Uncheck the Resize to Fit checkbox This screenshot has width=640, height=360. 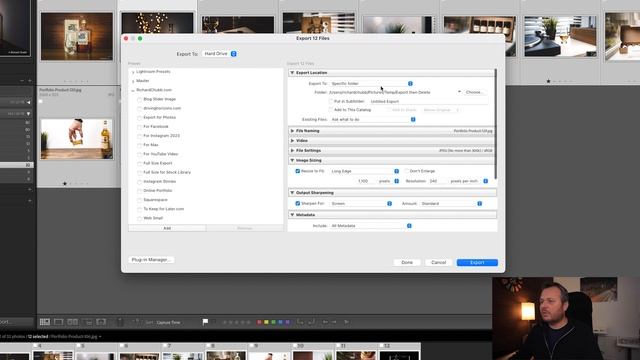[298, 171]
